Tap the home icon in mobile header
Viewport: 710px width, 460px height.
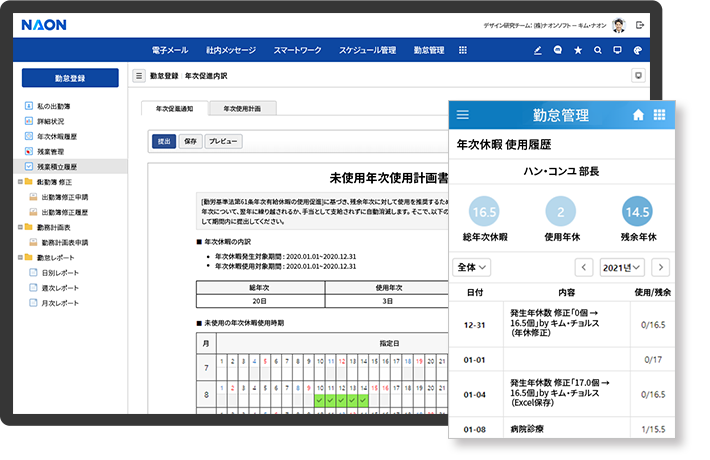coord(638,115)
